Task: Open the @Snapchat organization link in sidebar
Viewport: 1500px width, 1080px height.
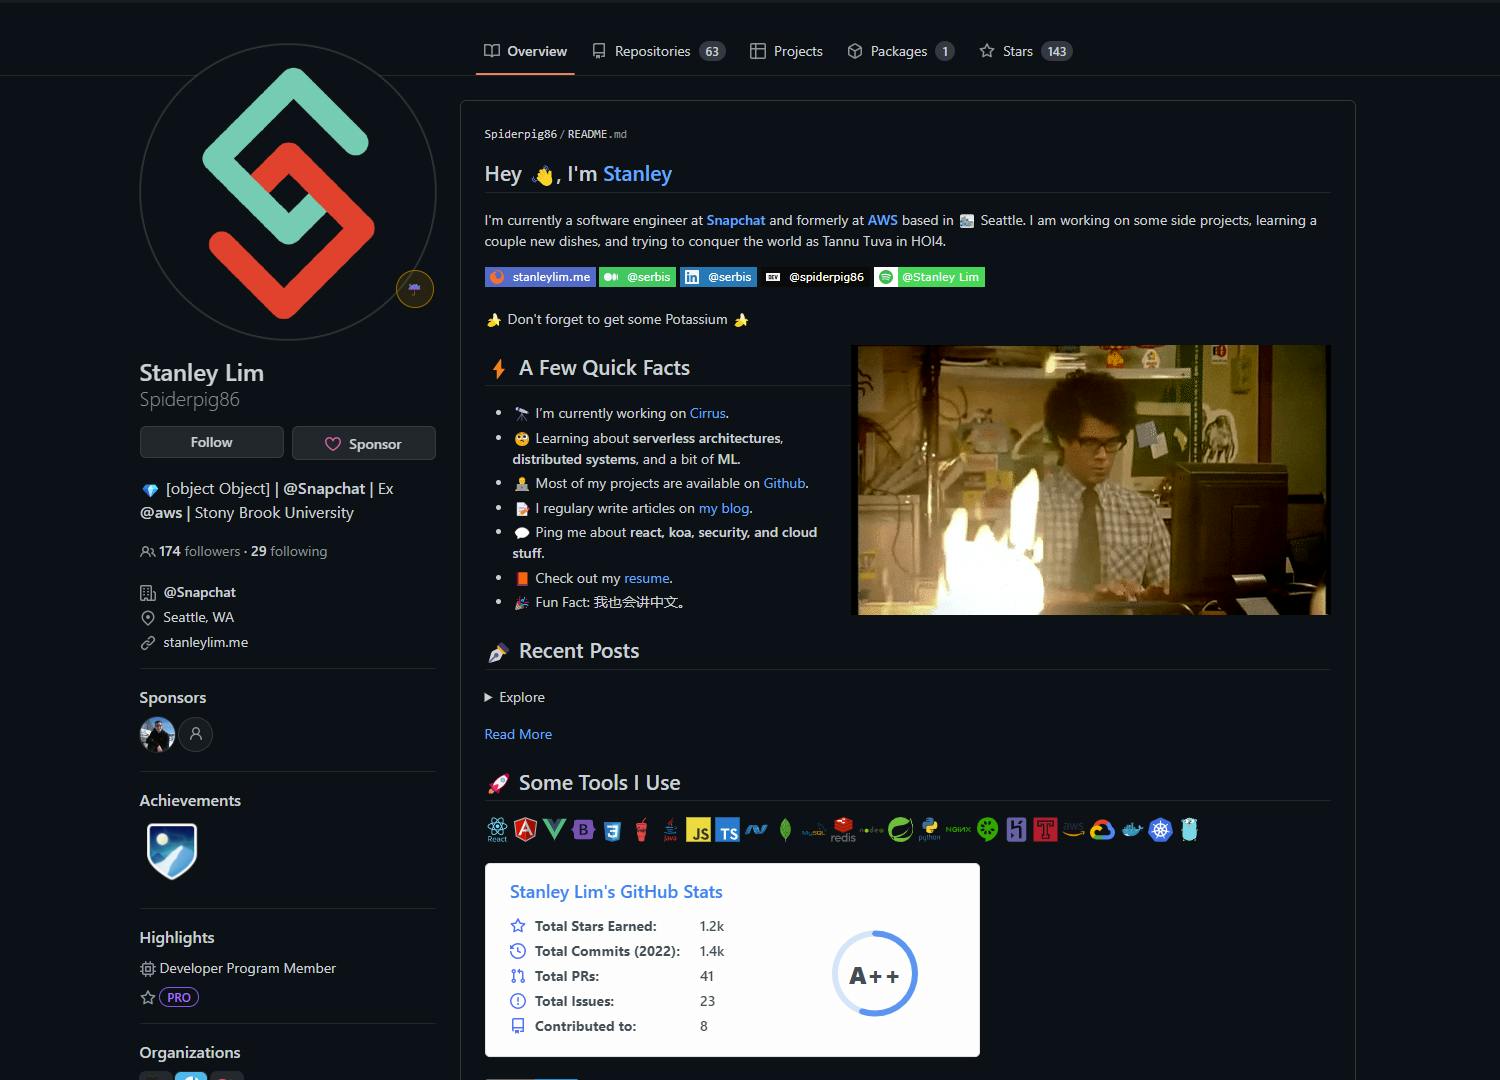Action: (x=200, y=592)
